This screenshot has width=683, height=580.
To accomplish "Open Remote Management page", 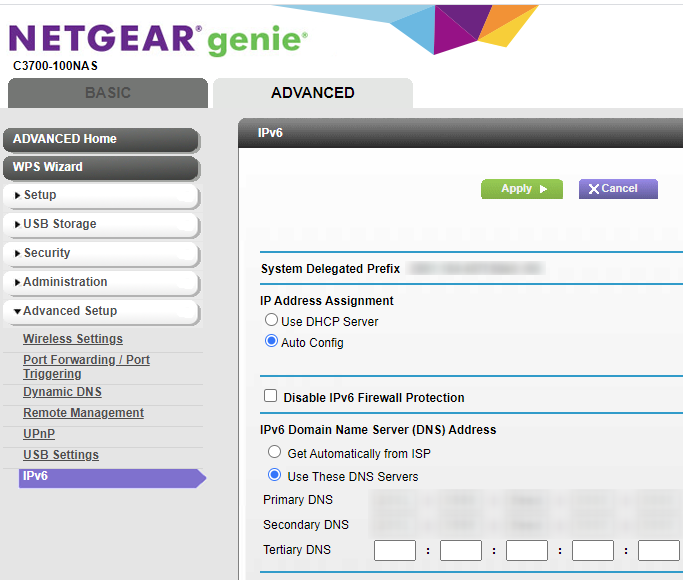I will (x=83, y=413).
